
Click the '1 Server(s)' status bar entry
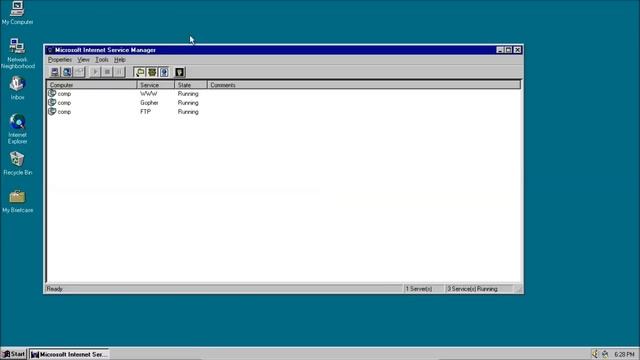click(x=423, y=289)
